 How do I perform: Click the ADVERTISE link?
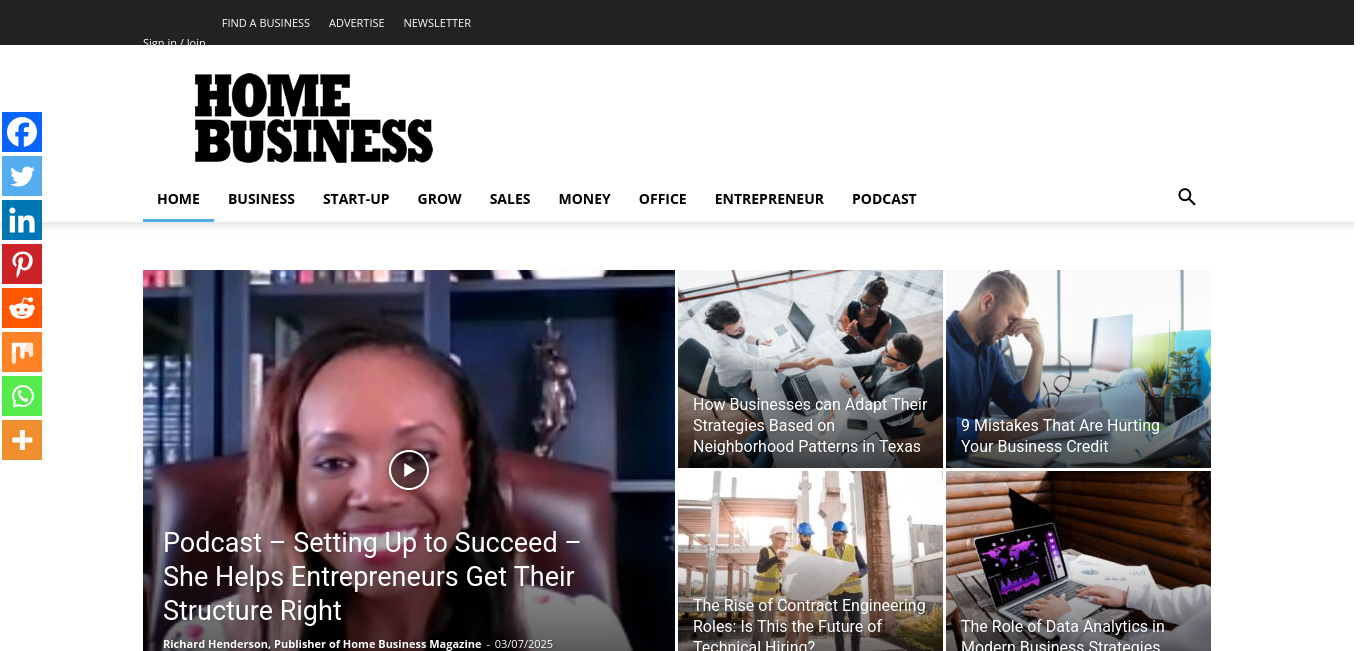click(x=357, y=23)
